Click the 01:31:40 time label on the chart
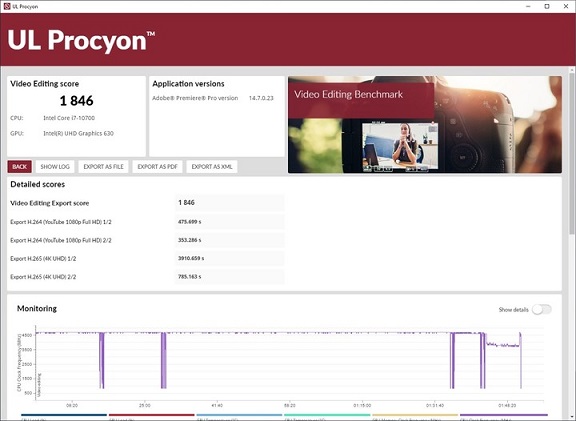 pyautogui.click(x=435, y=406)
